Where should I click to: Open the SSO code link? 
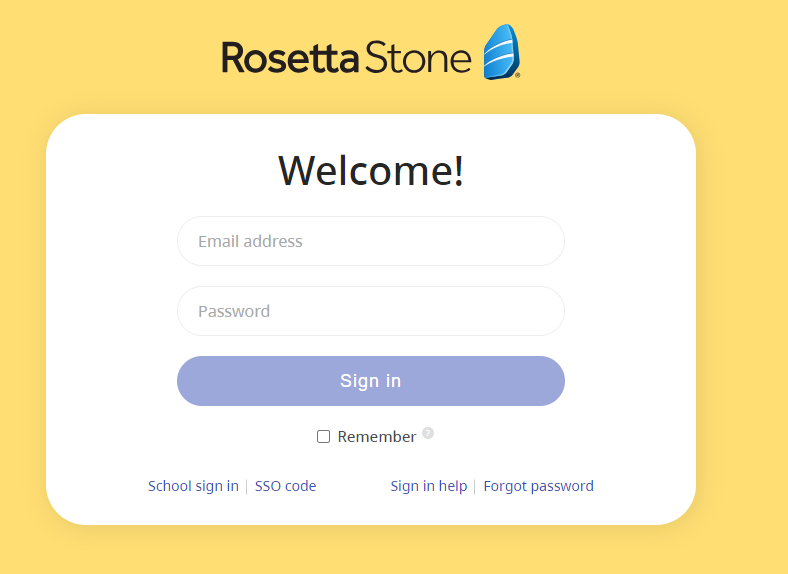tap(285, 486)
